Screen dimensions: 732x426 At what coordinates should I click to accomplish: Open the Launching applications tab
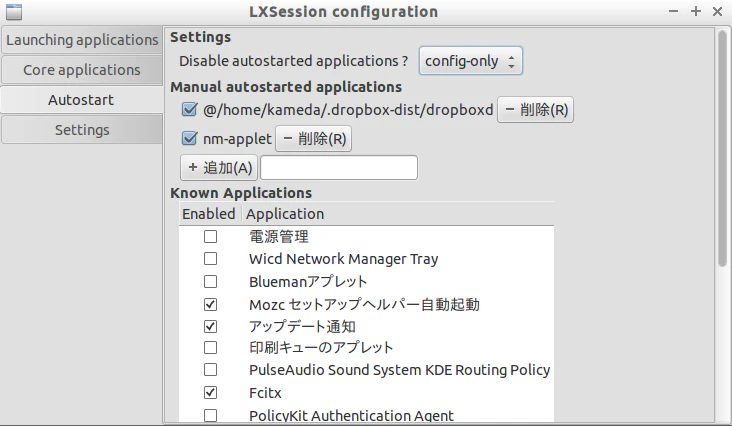pyautogui.click(x=82, y=40)
